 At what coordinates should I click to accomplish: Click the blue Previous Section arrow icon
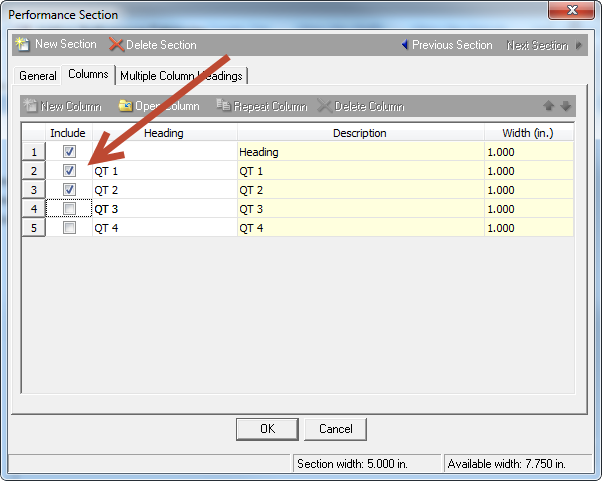pos(405,45)
